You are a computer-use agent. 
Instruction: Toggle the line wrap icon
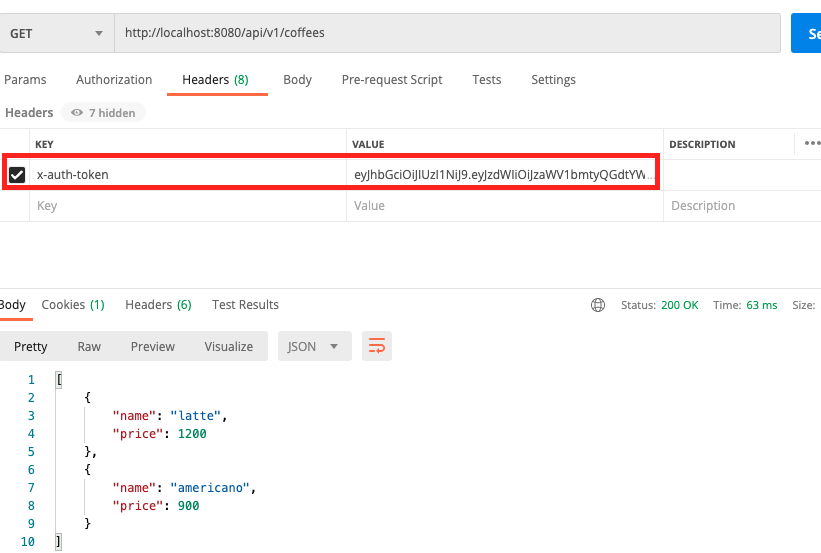coord(376,346)
